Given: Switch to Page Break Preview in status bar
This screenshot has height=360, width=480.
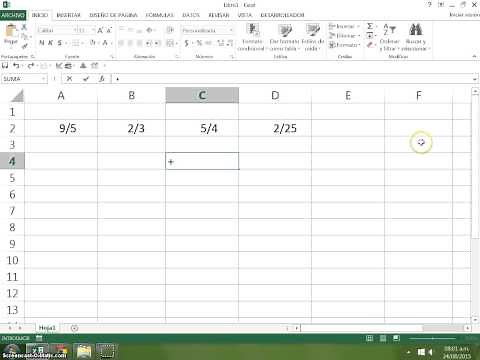Looking at the screenshot, I should 396,338.
